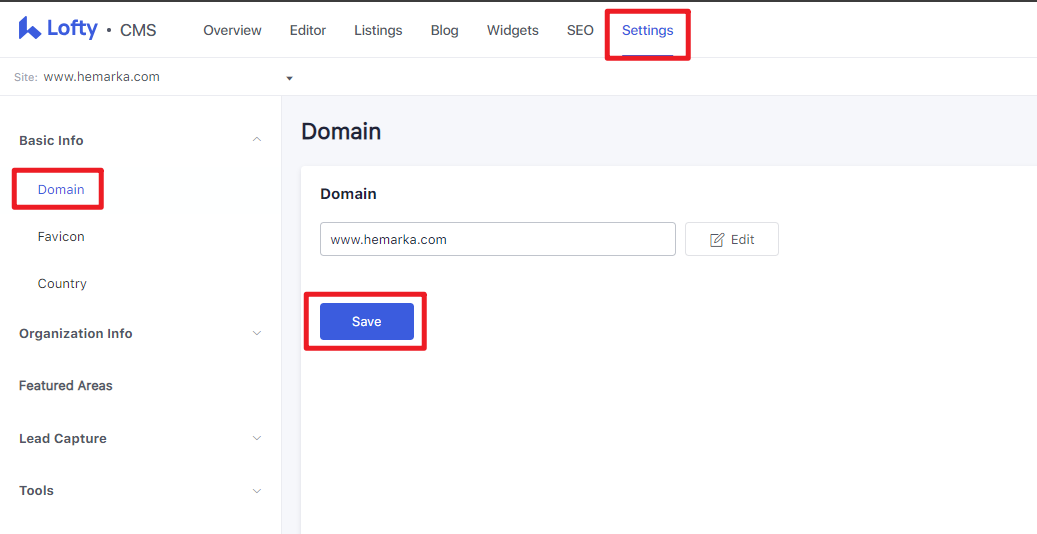
Task: Open the Favicon settings page
Action: point(61,237)
